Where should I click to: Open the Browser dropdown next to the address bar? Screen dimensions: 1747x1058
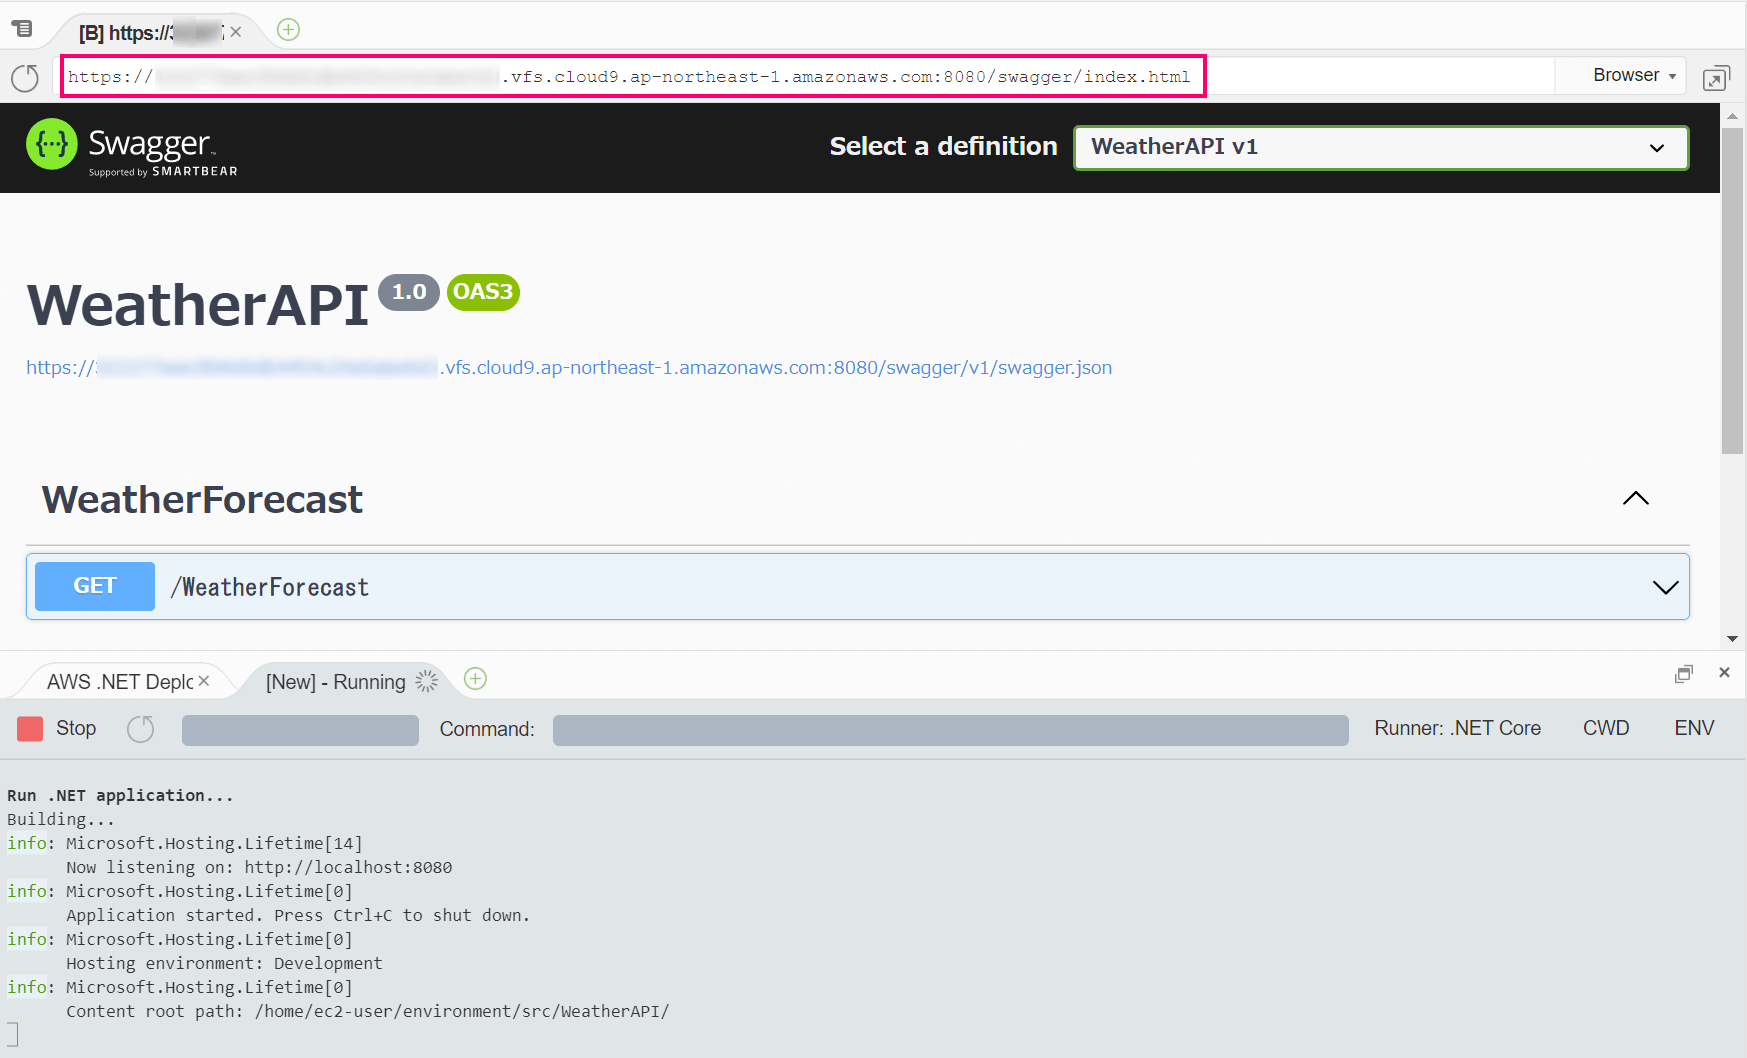click(x=1620, y=75)
